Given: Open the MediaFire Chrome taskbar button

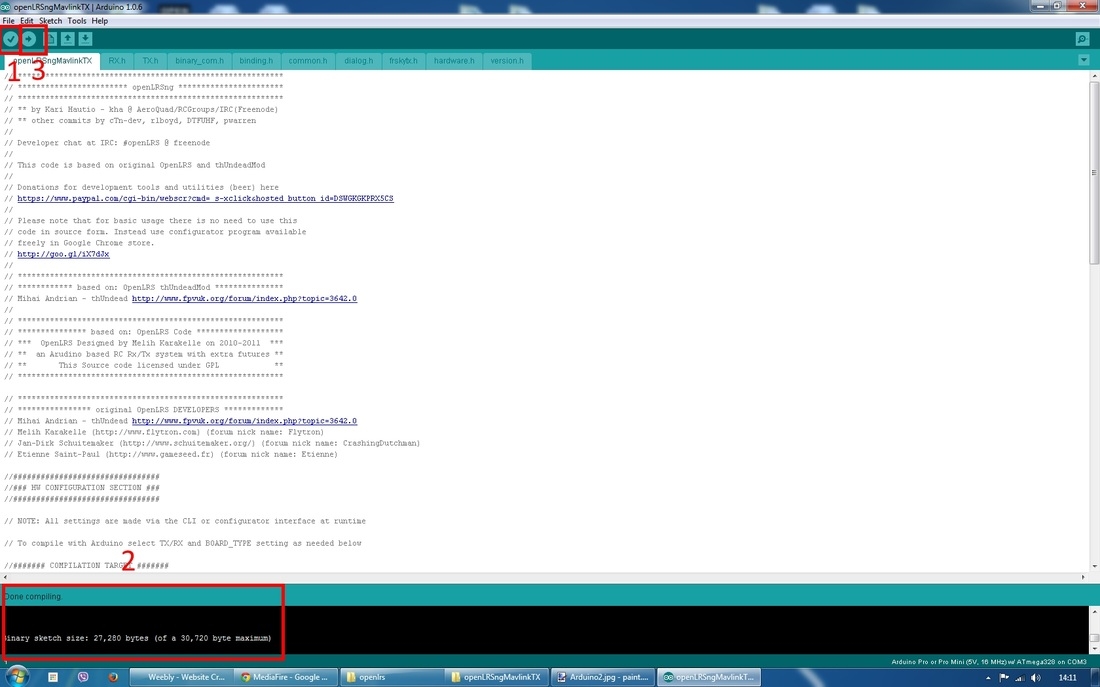Looking at the screenshot, I should click(x=284, y=677).
